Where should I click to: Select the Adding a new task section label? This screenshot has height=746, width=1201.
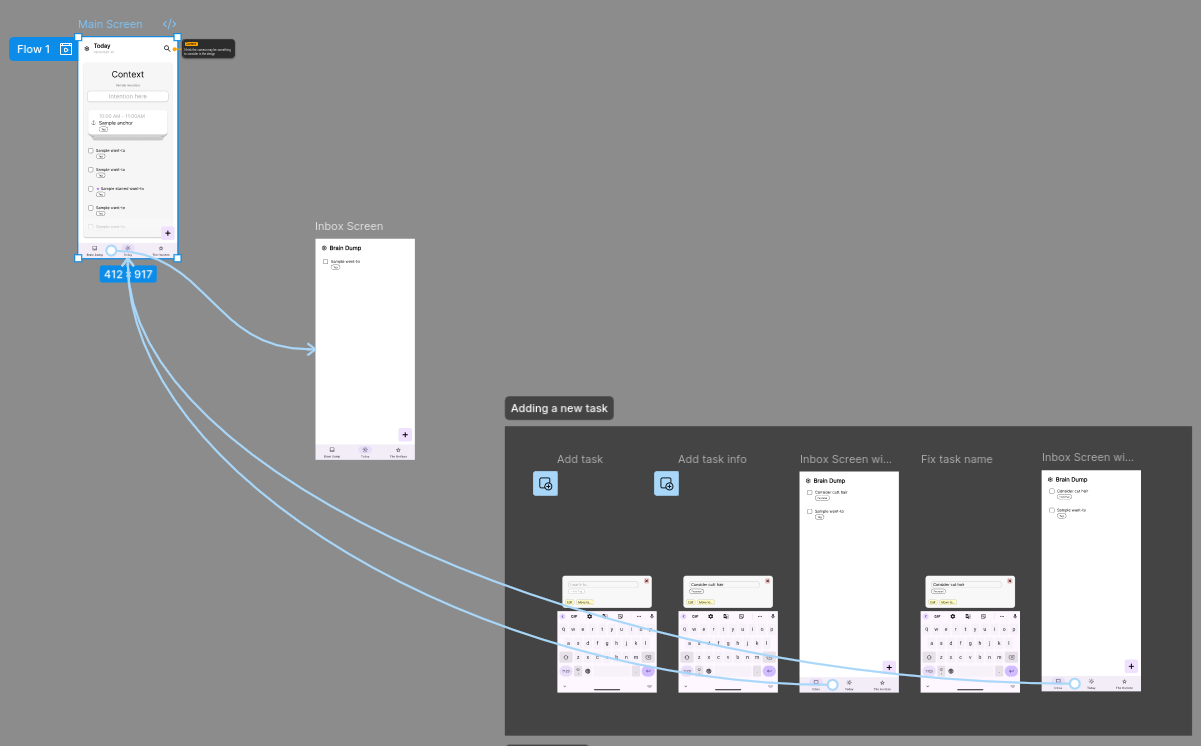click(558, 408)
